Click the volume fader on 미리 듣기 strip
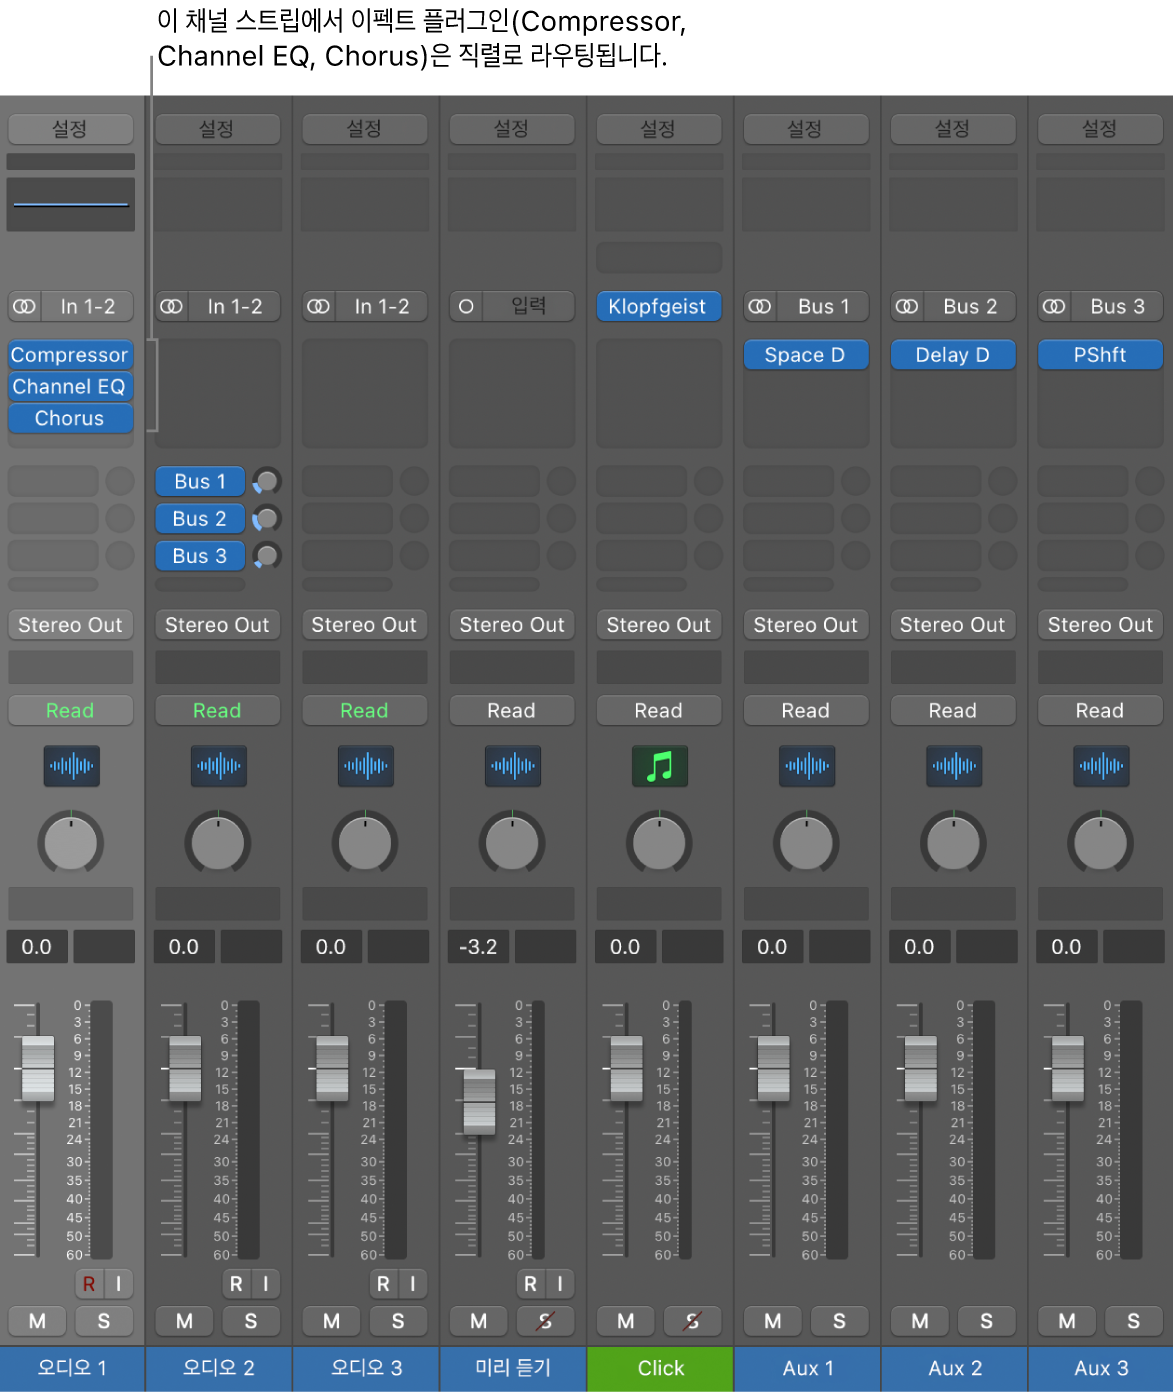 [x=479, y=1102]
